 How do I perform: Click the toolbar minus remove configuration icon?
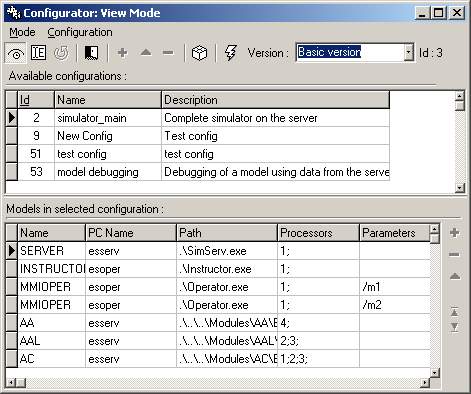click(168, 53)
